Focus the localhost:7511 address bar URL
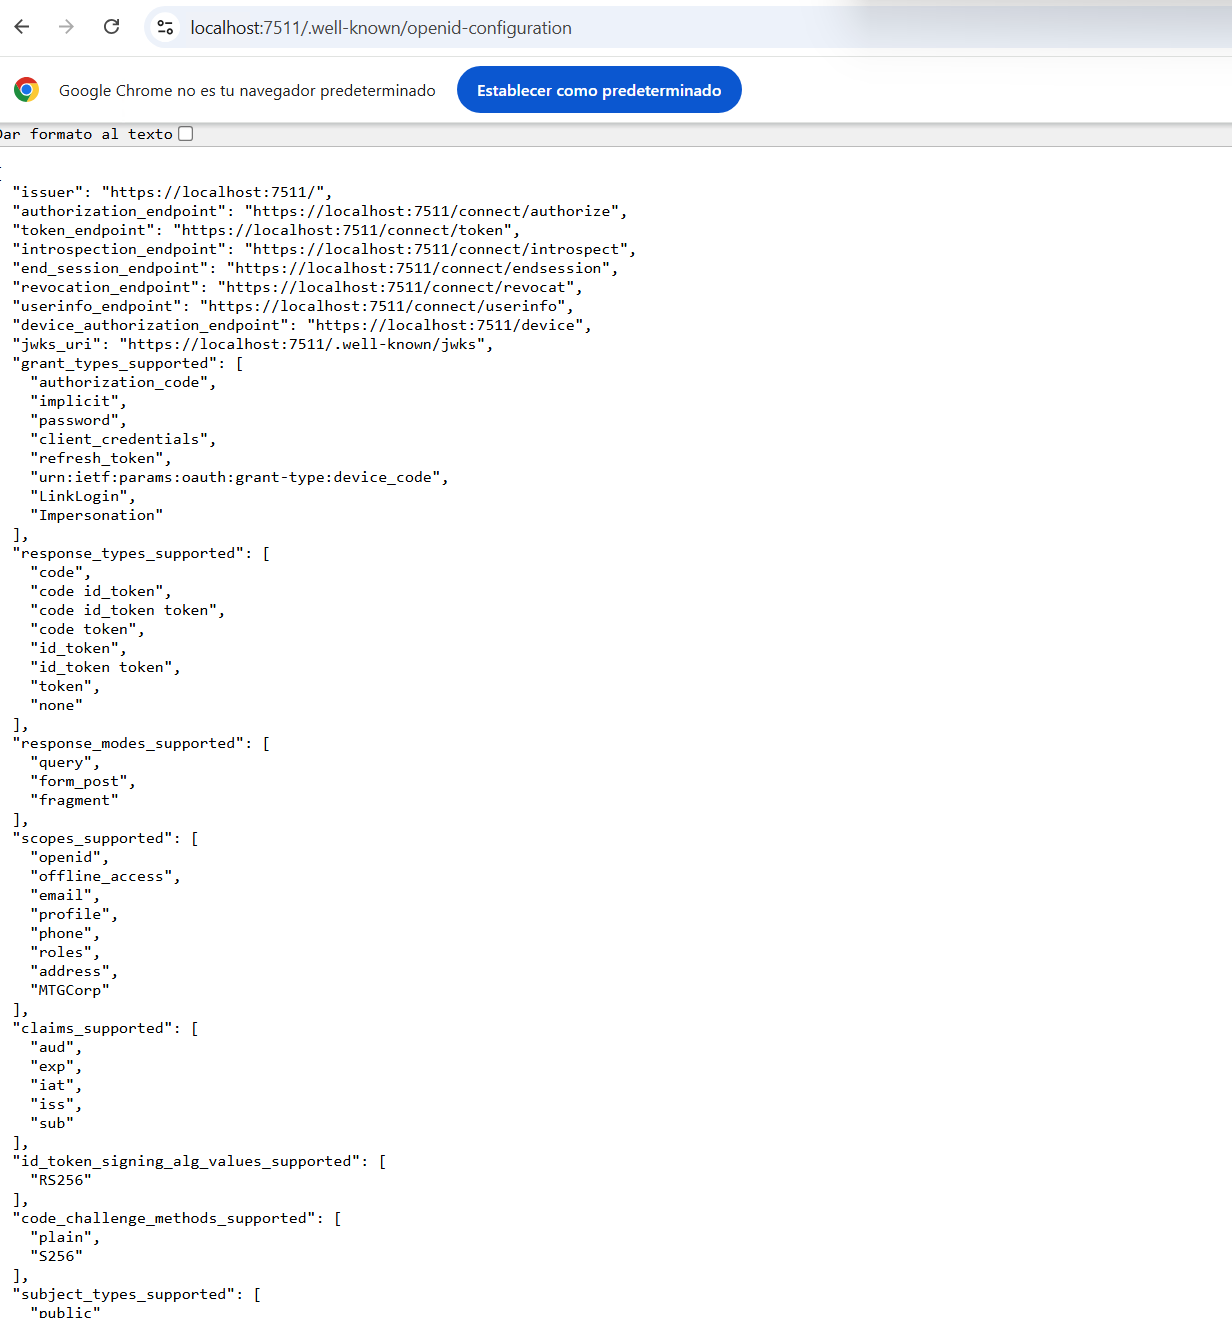 [x=381, y=28]
